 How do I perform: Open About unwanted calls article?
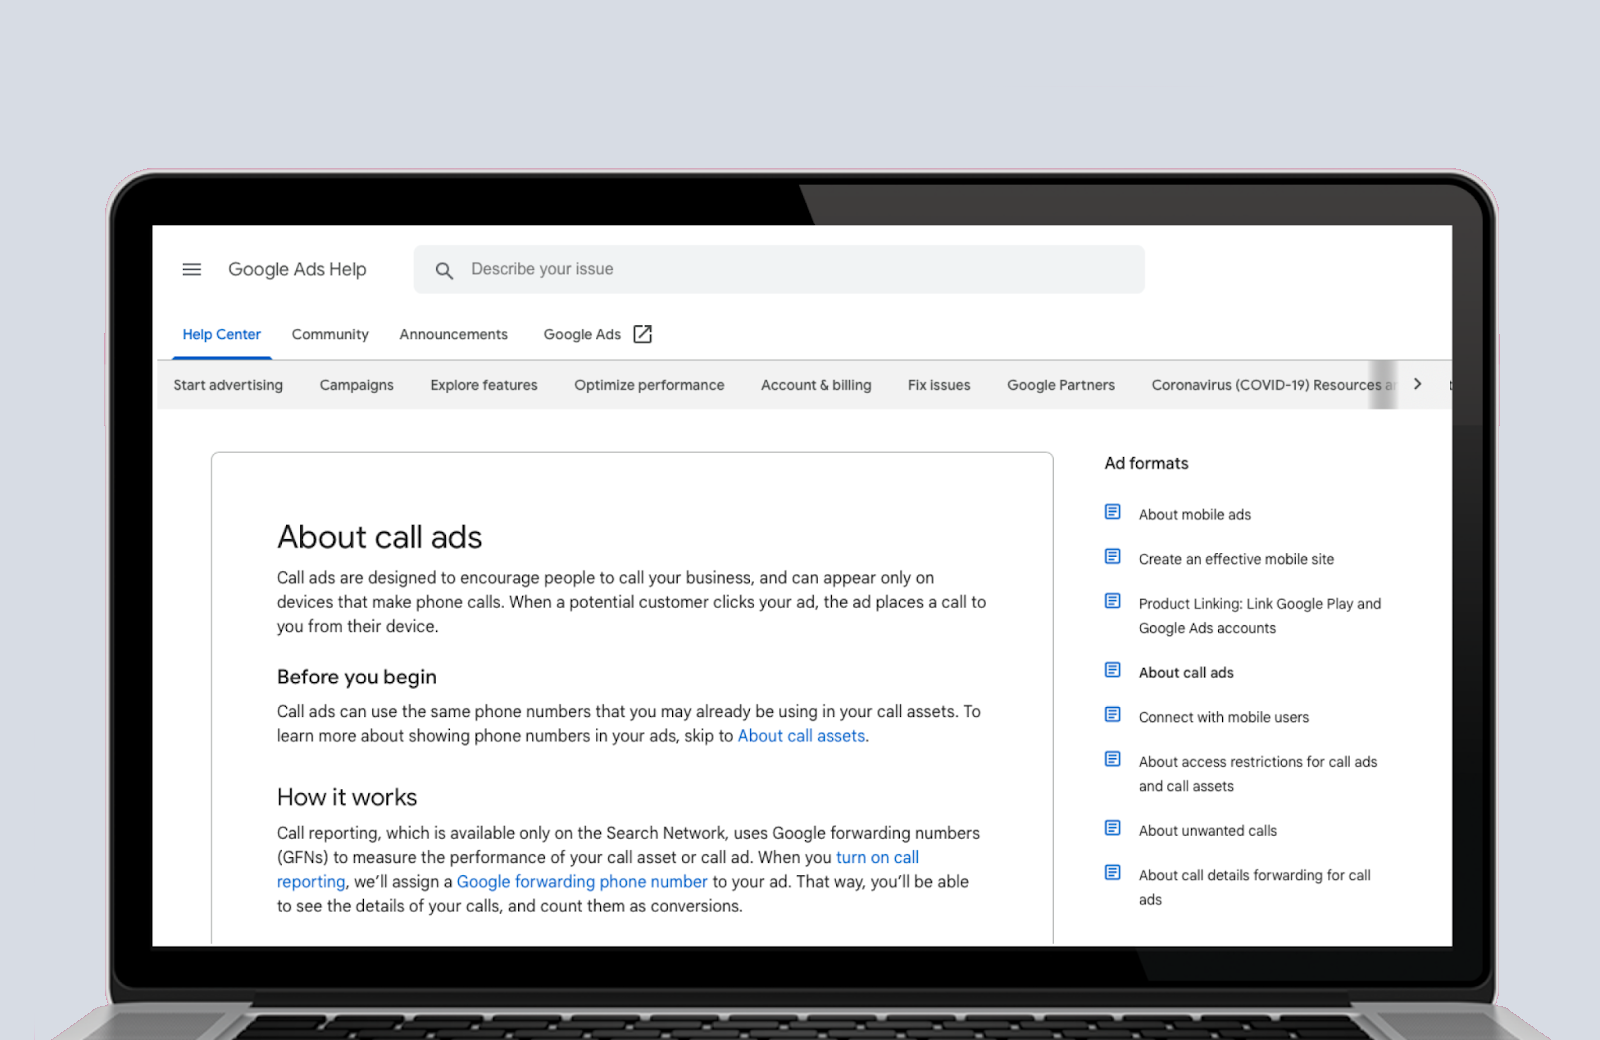click(x=1208, y=831)
